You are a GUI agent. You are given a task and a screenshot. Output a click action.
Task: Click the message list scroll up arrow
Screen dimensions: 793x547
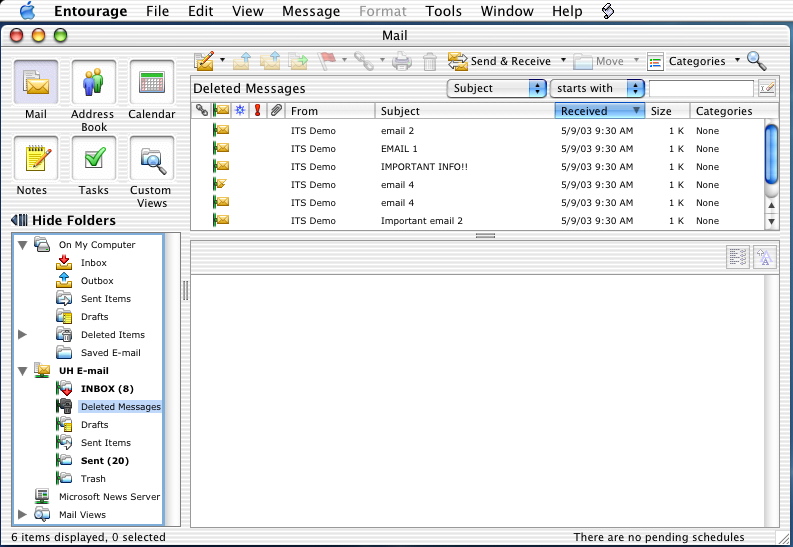(771, 205)
